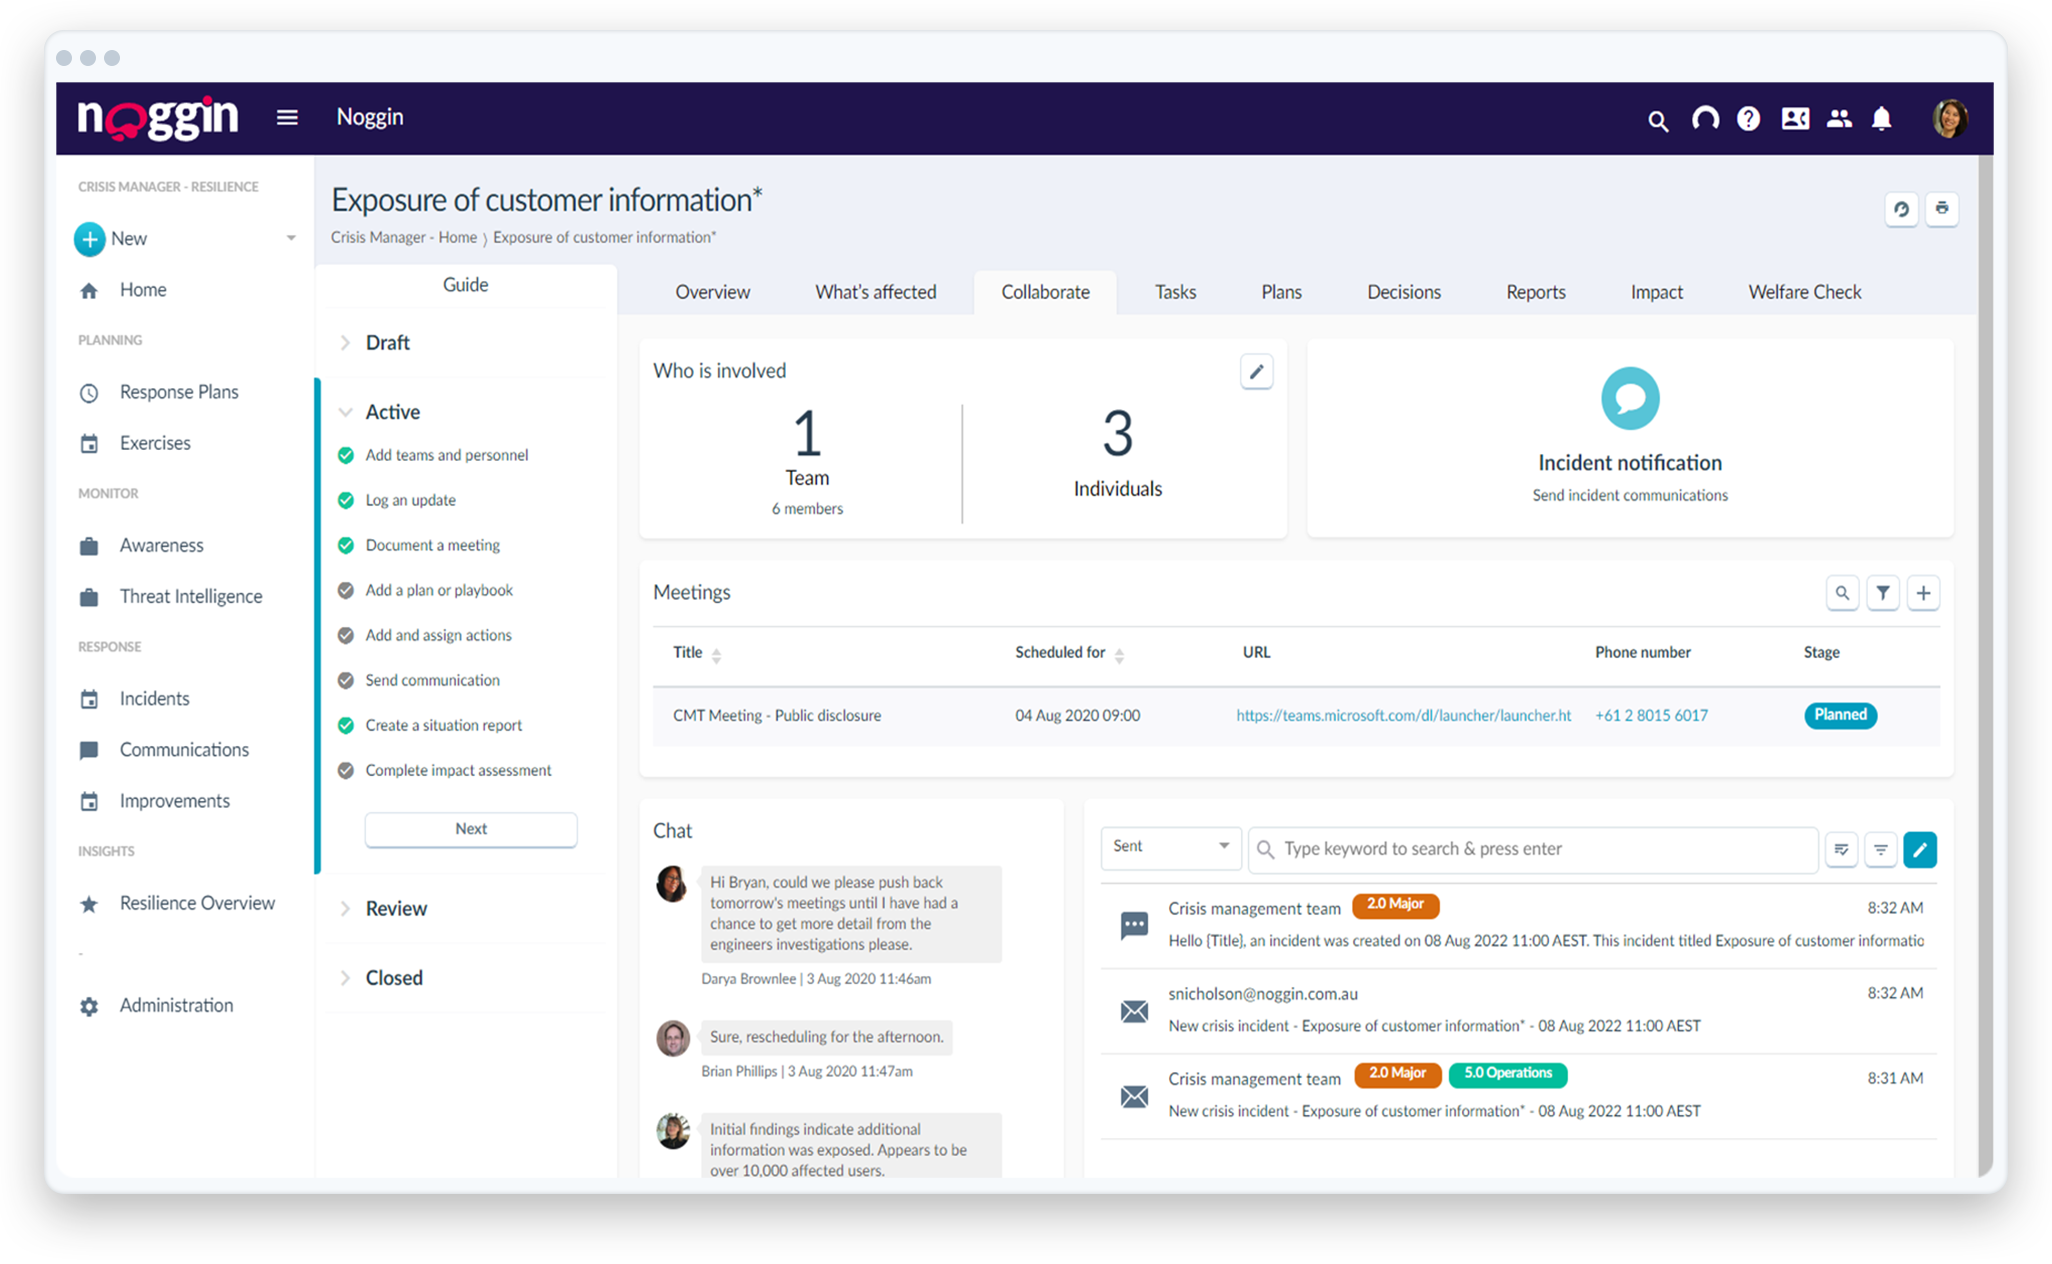
Task: Open the help question-mark icon
Action: click(1748, 118)
